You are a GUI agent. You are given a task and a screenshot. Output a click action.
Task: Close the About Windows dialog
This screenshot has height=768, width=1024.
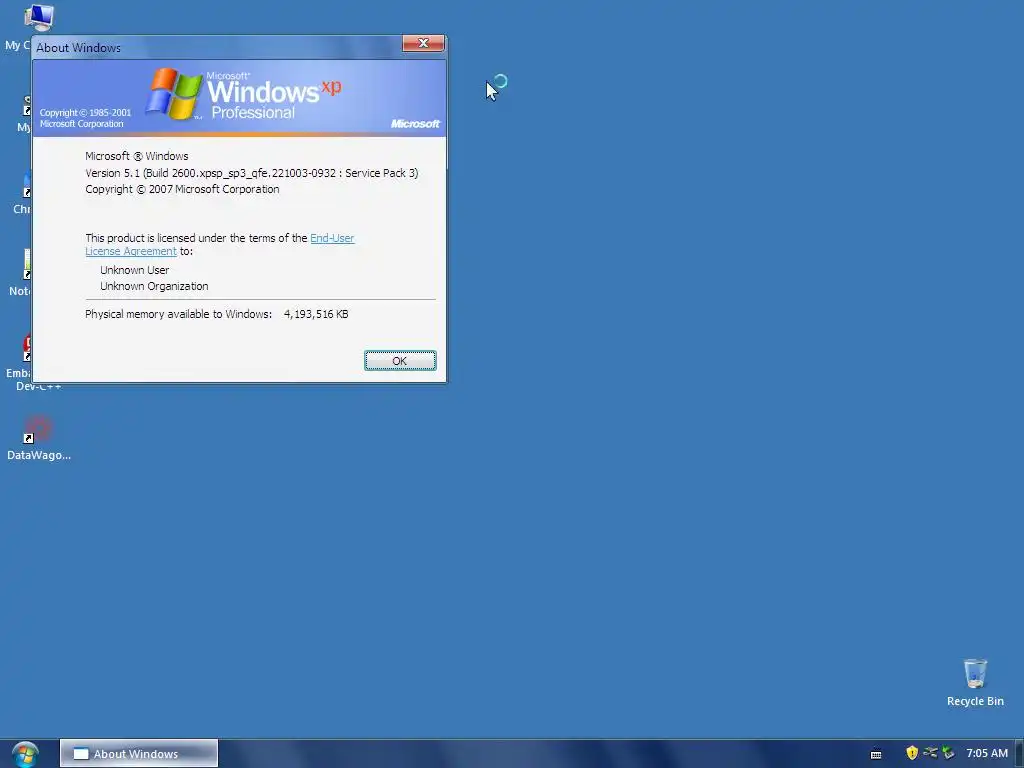pos(423,43)
